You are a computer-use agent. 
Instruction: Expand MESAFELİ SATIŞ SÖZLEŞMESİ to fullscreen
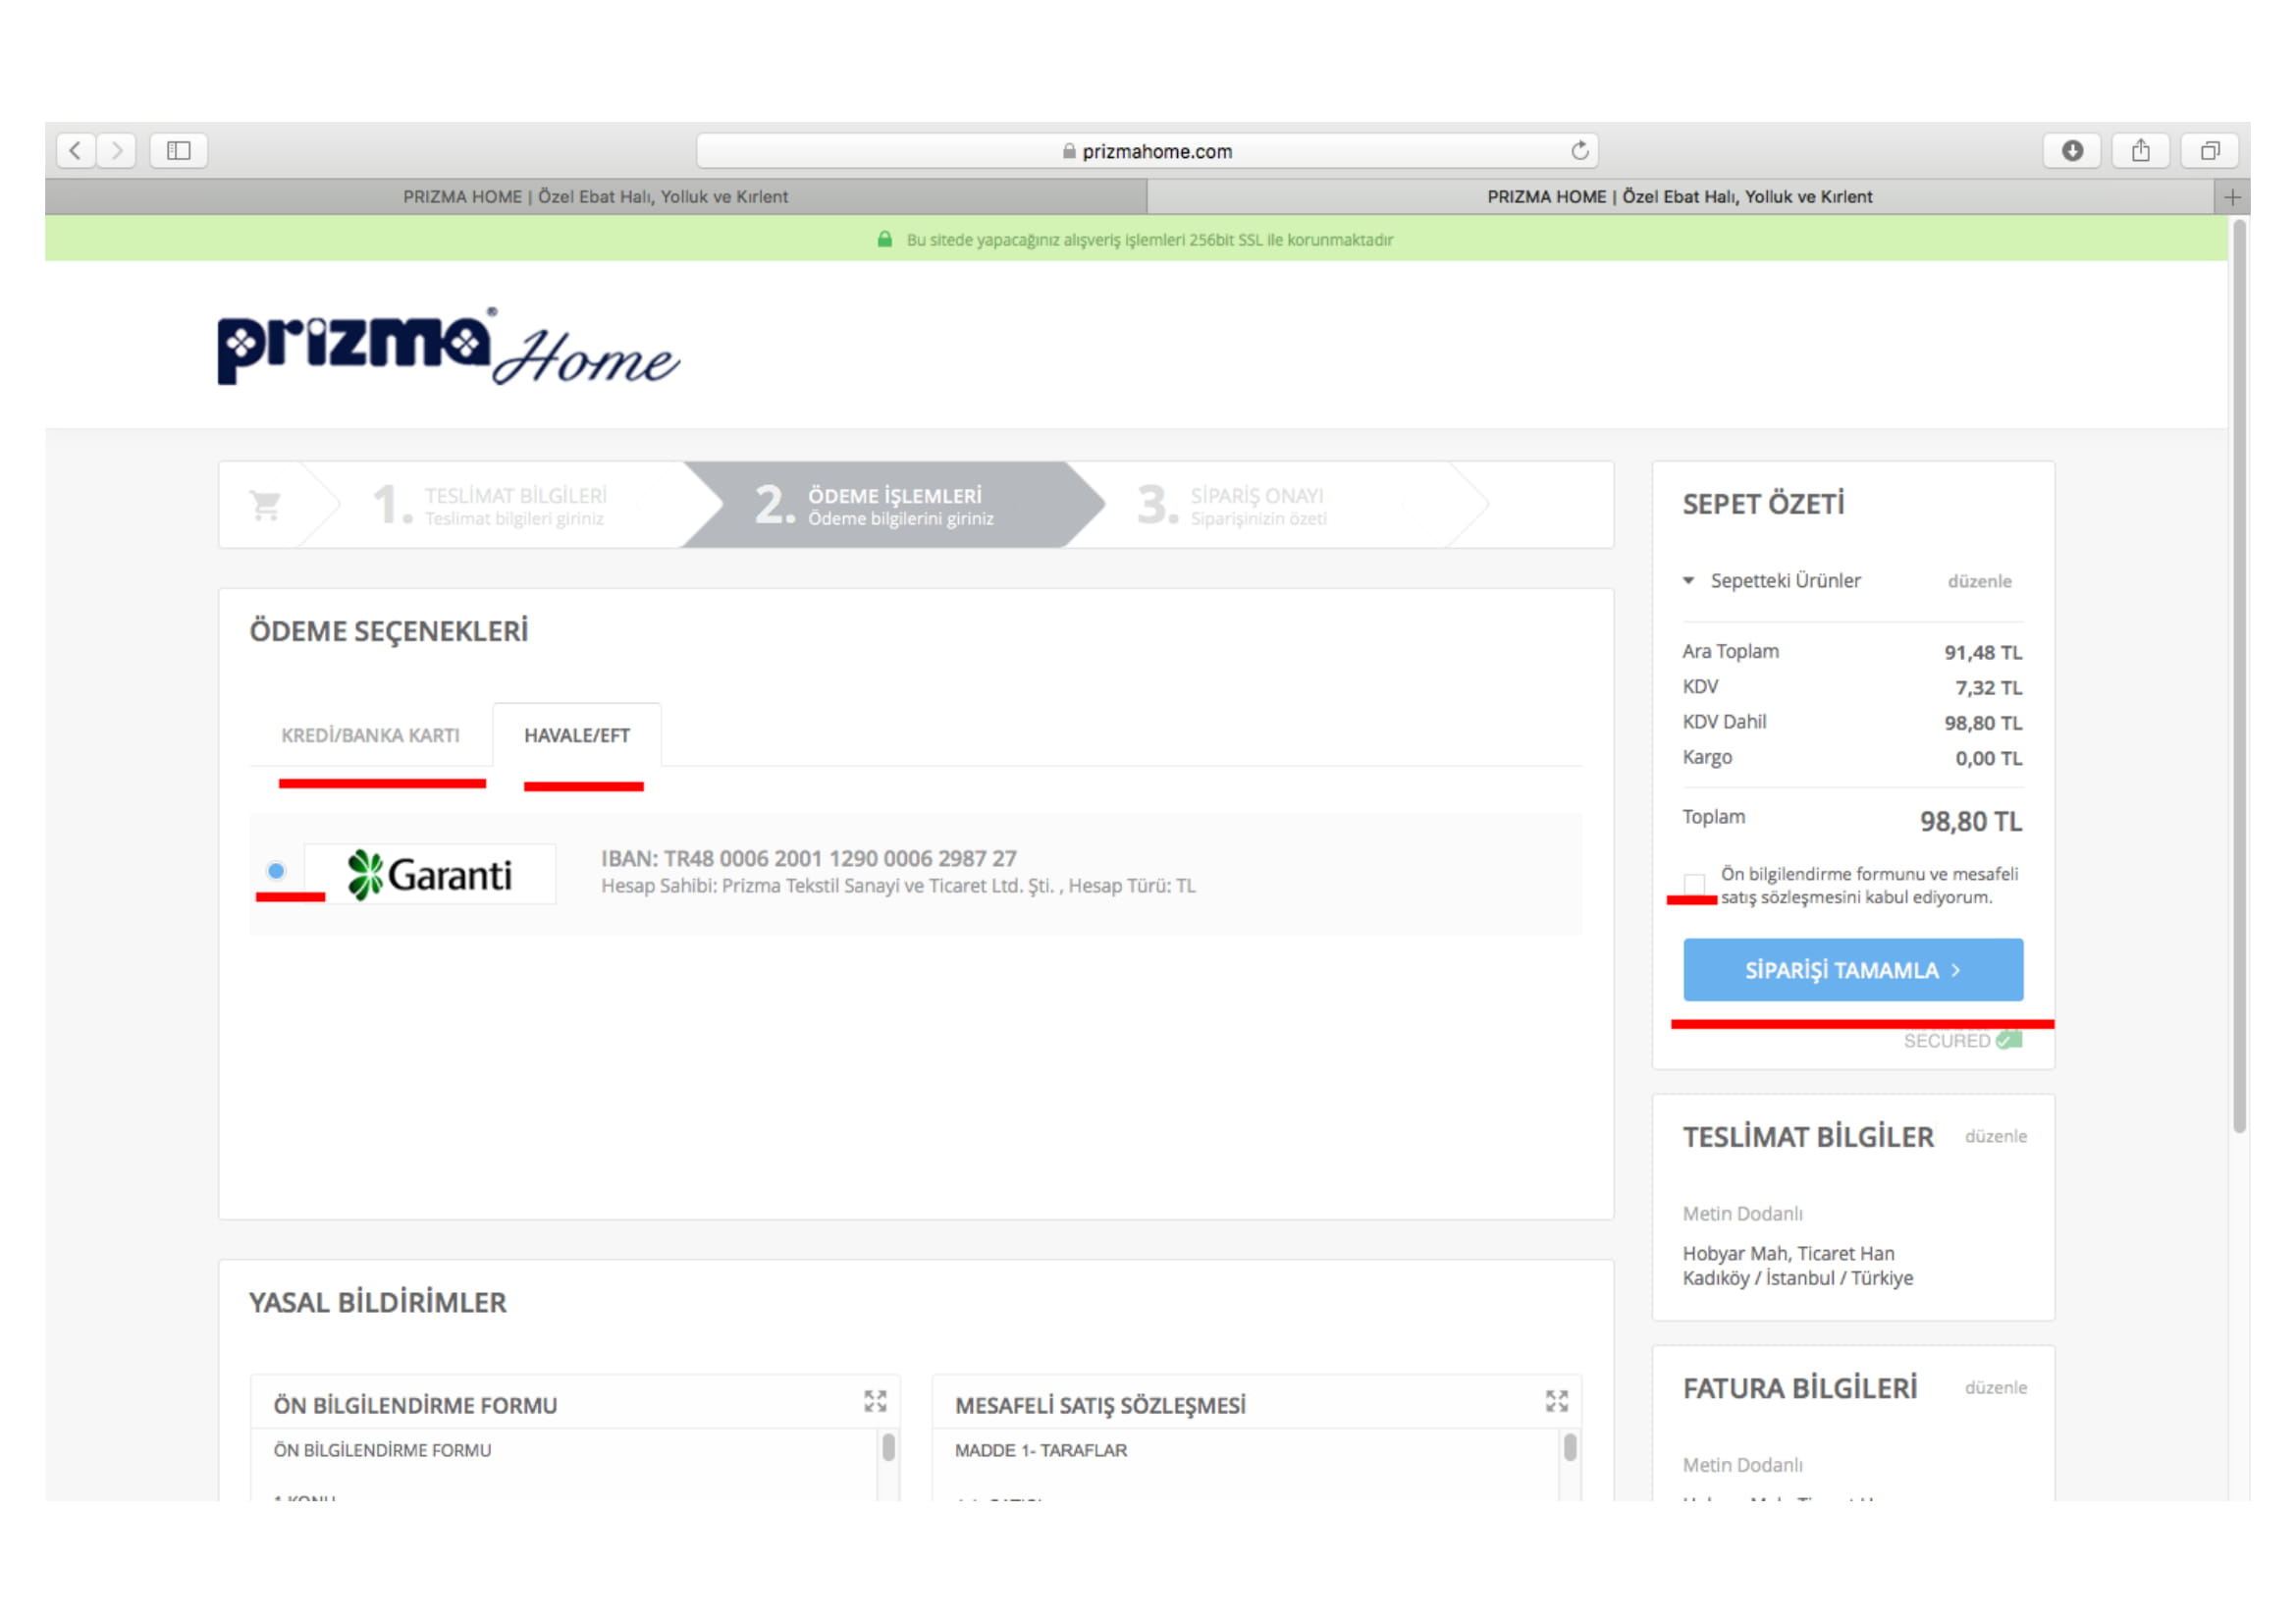click(x=1557, y=1402)
